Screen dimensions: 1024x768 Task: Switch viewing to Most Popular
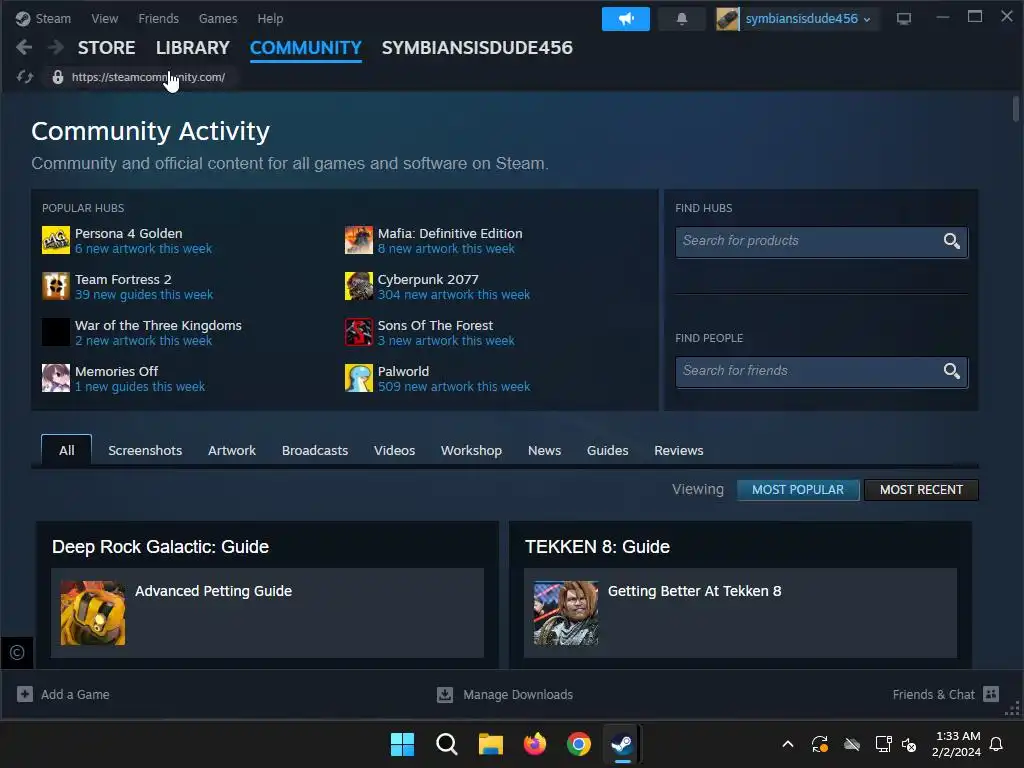tap(798, 490)
